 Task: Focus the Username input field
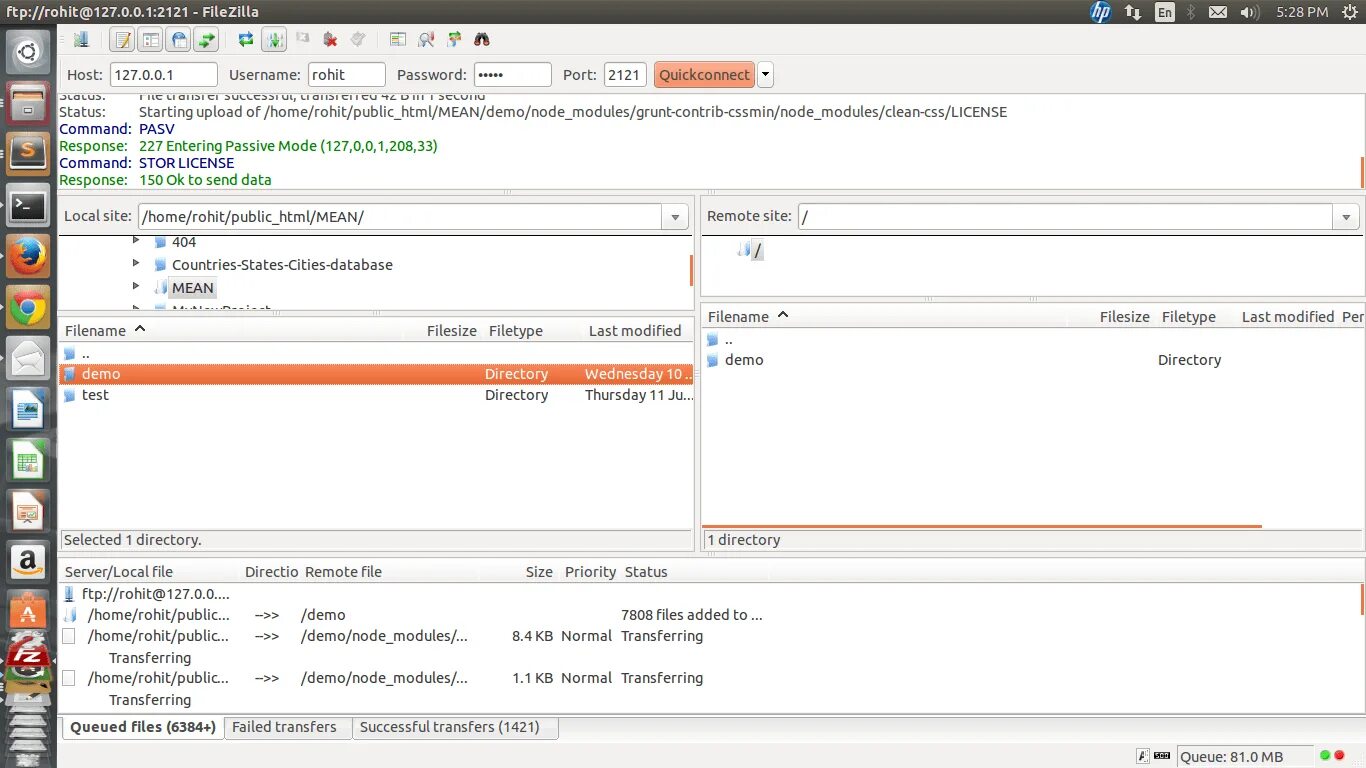click(346, 75)
